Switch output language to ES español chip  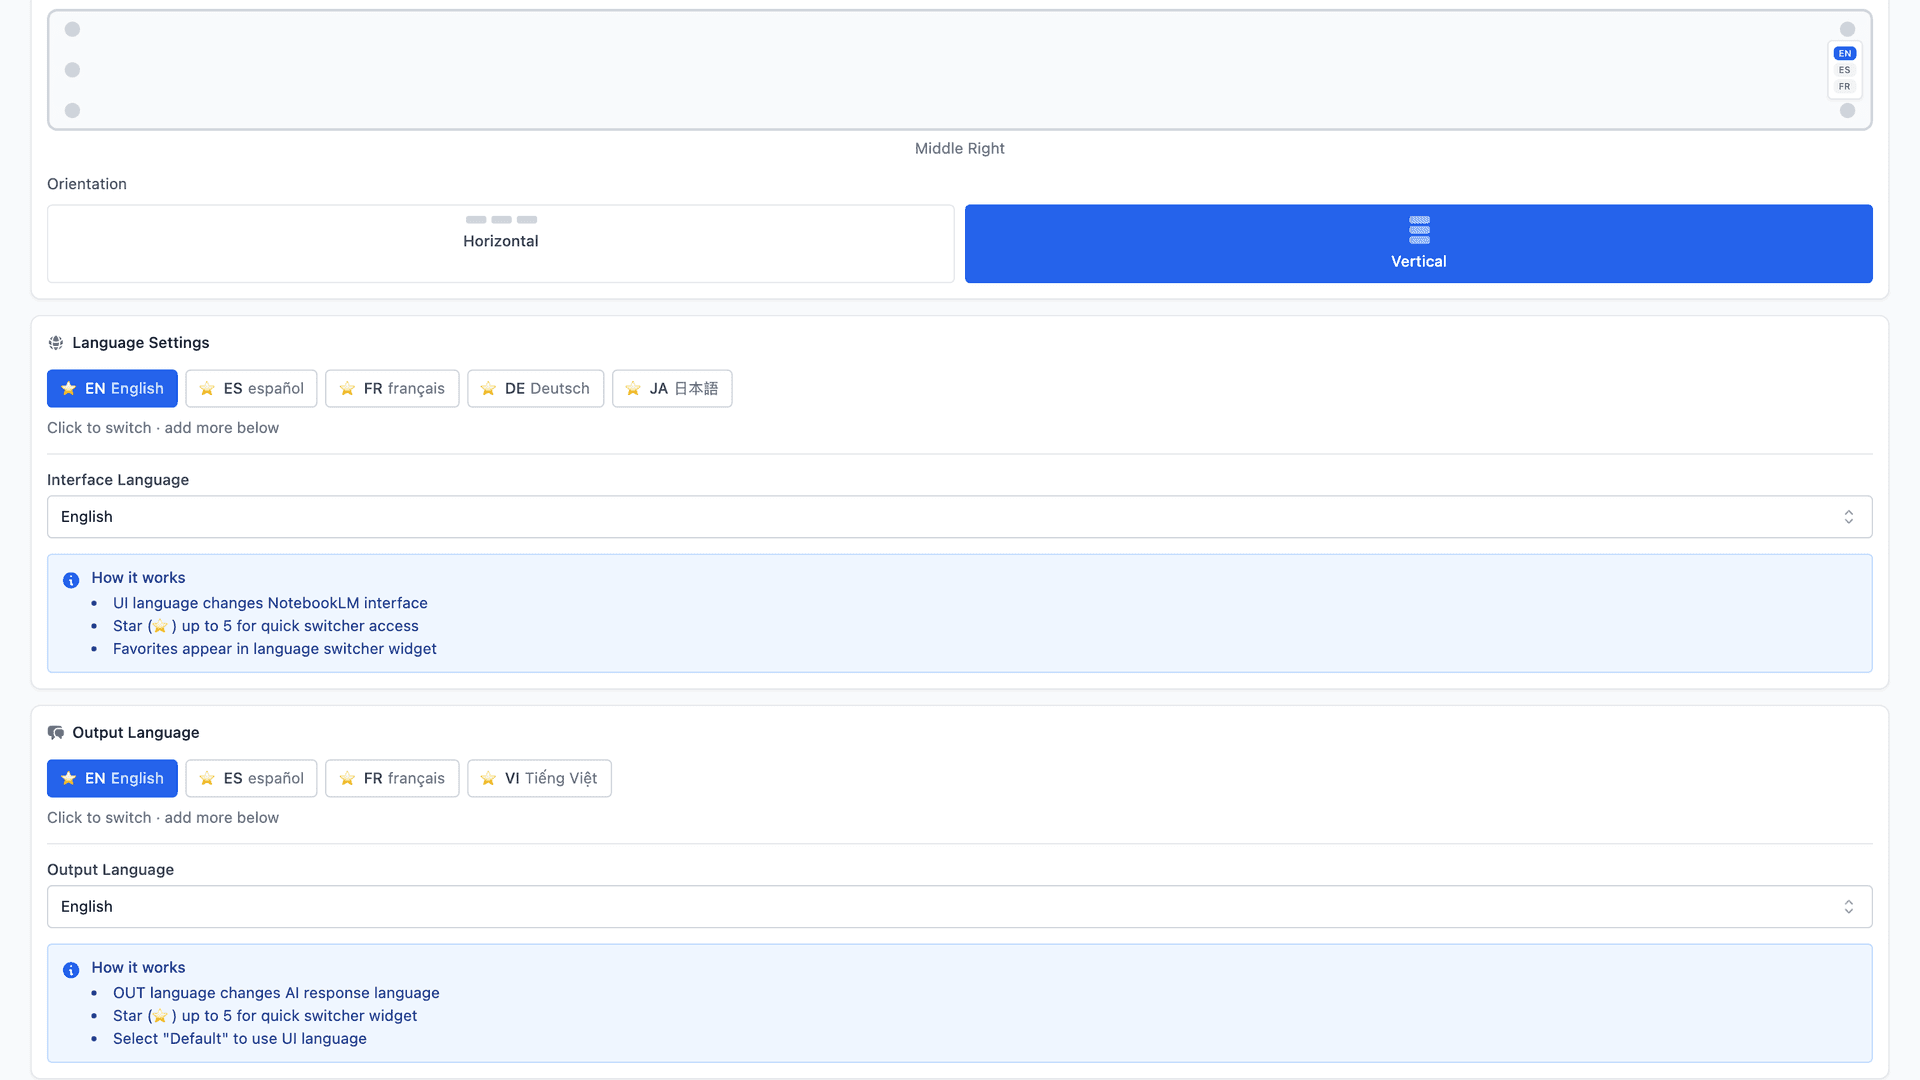(251, 778)
